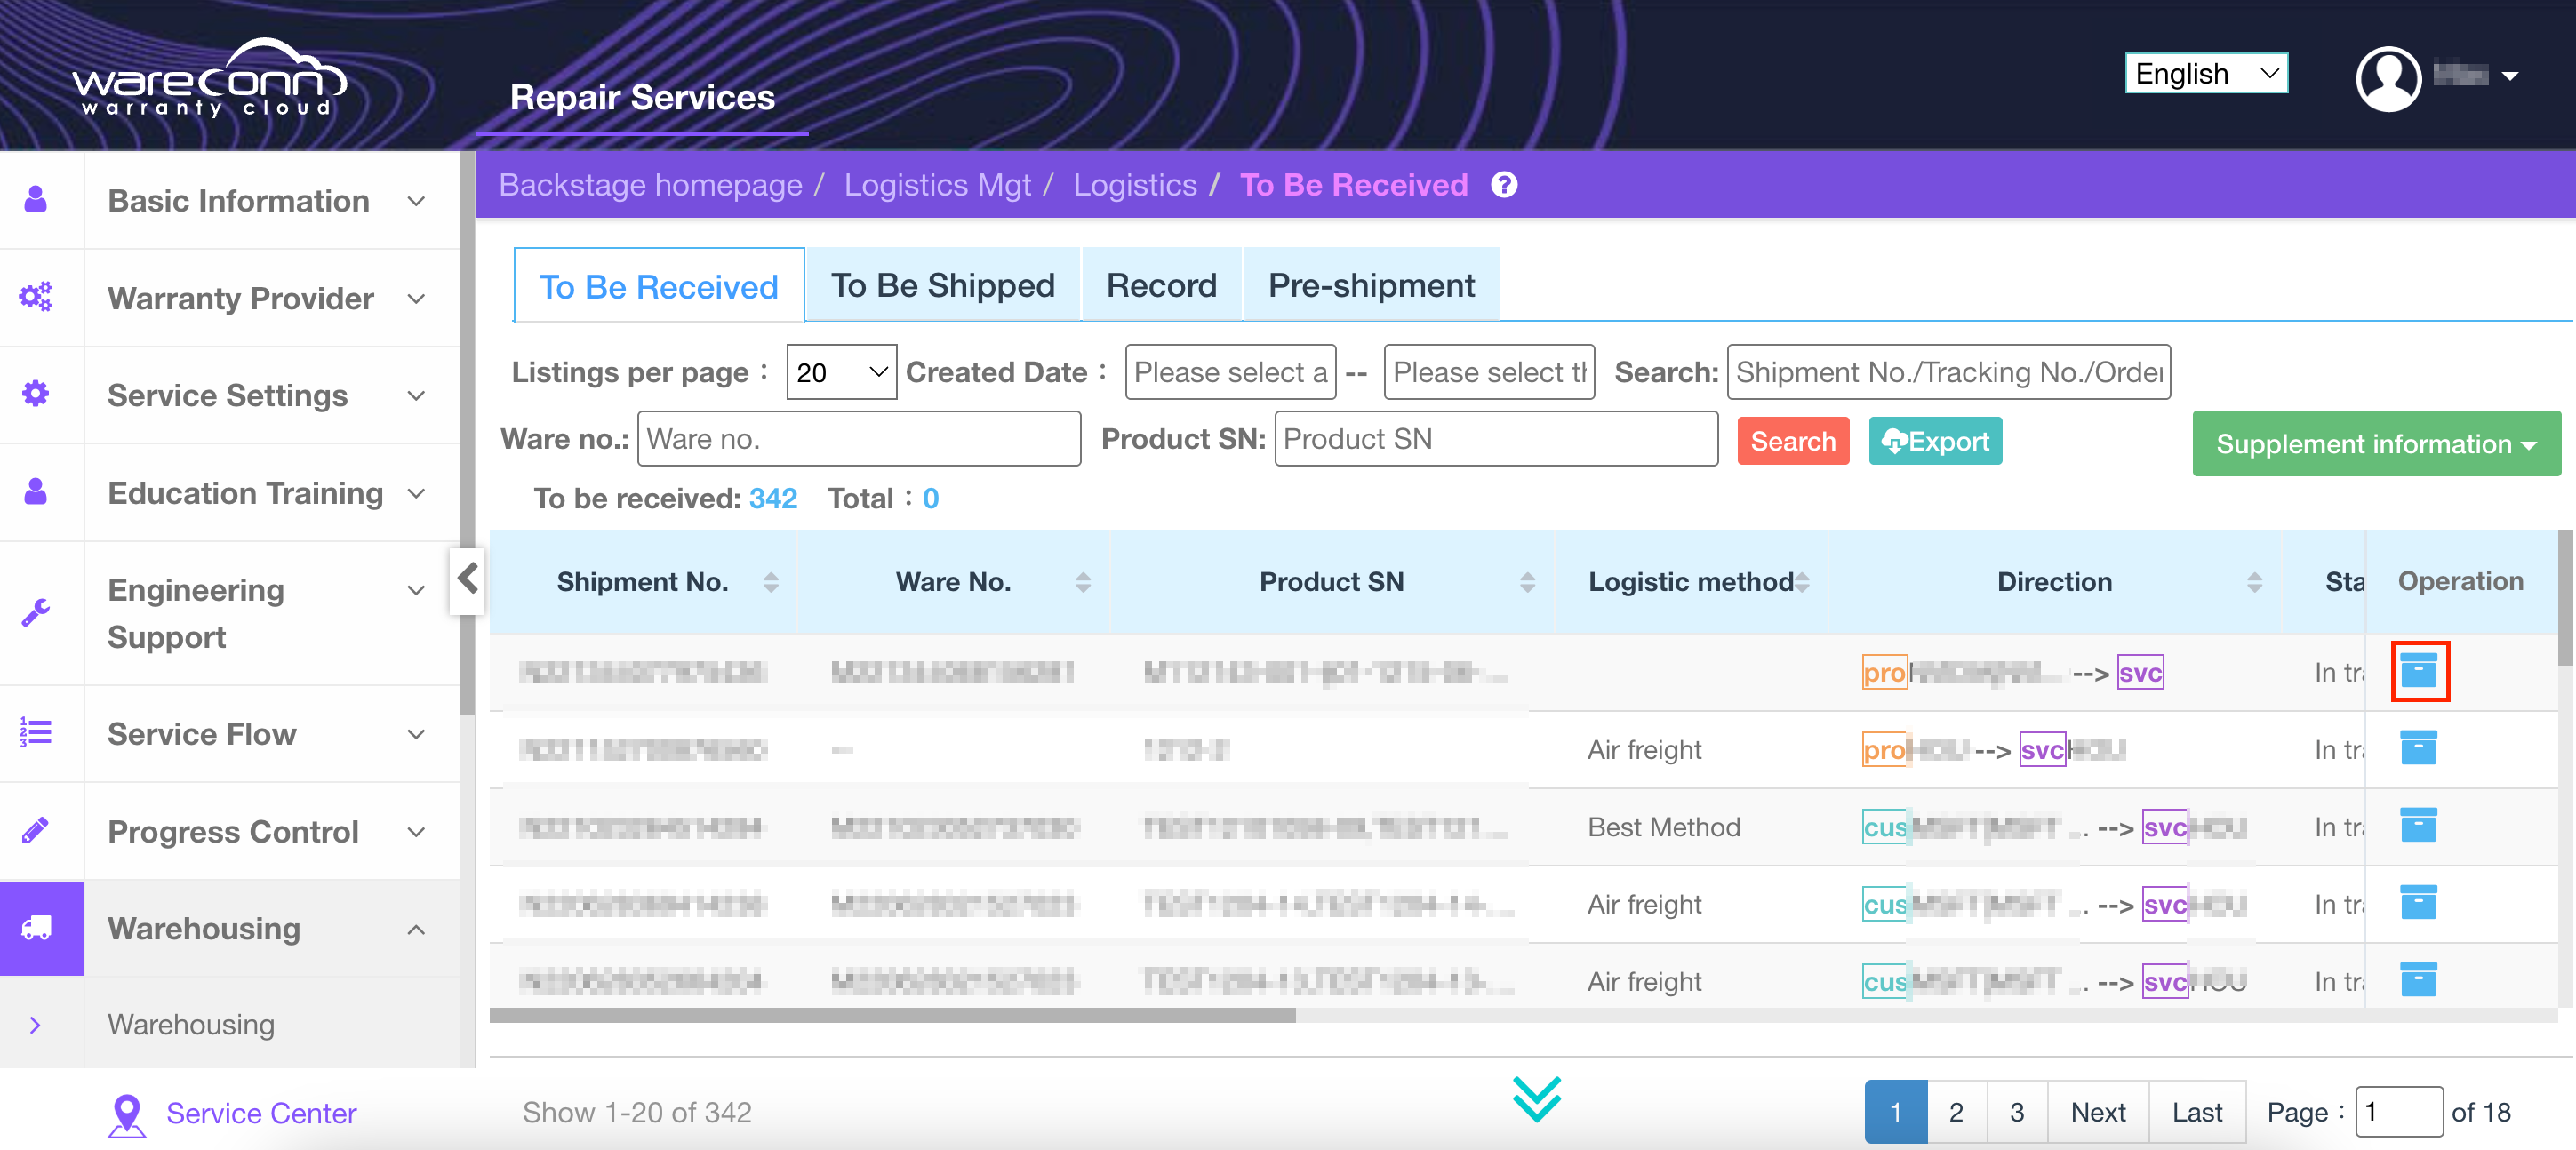Click the receive box icon in first row
The image size is (2576, 1150).
pos(2418,671)
